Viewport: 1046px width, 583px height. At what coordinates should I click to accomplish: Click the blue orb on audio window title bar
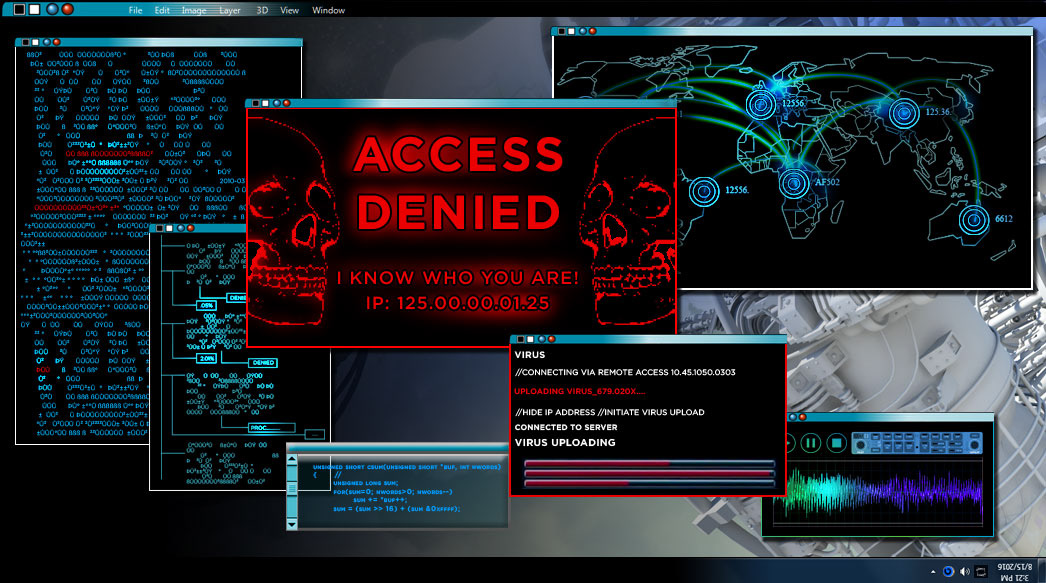point(793,417)
